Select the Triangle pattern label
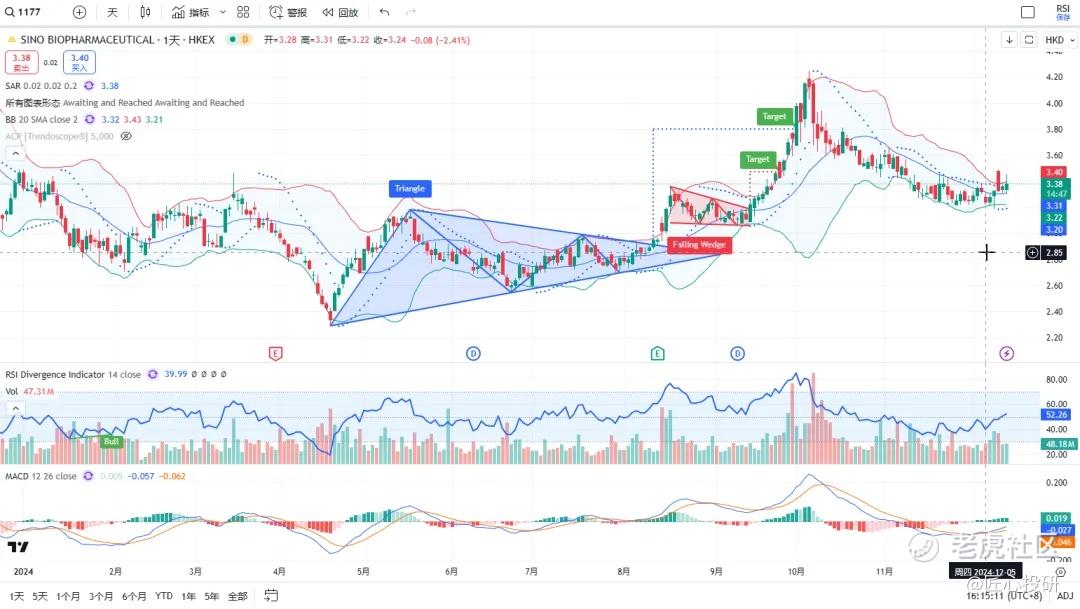Image resolution: width=1080 pixels, height=609 pixels. click(410, 188)
